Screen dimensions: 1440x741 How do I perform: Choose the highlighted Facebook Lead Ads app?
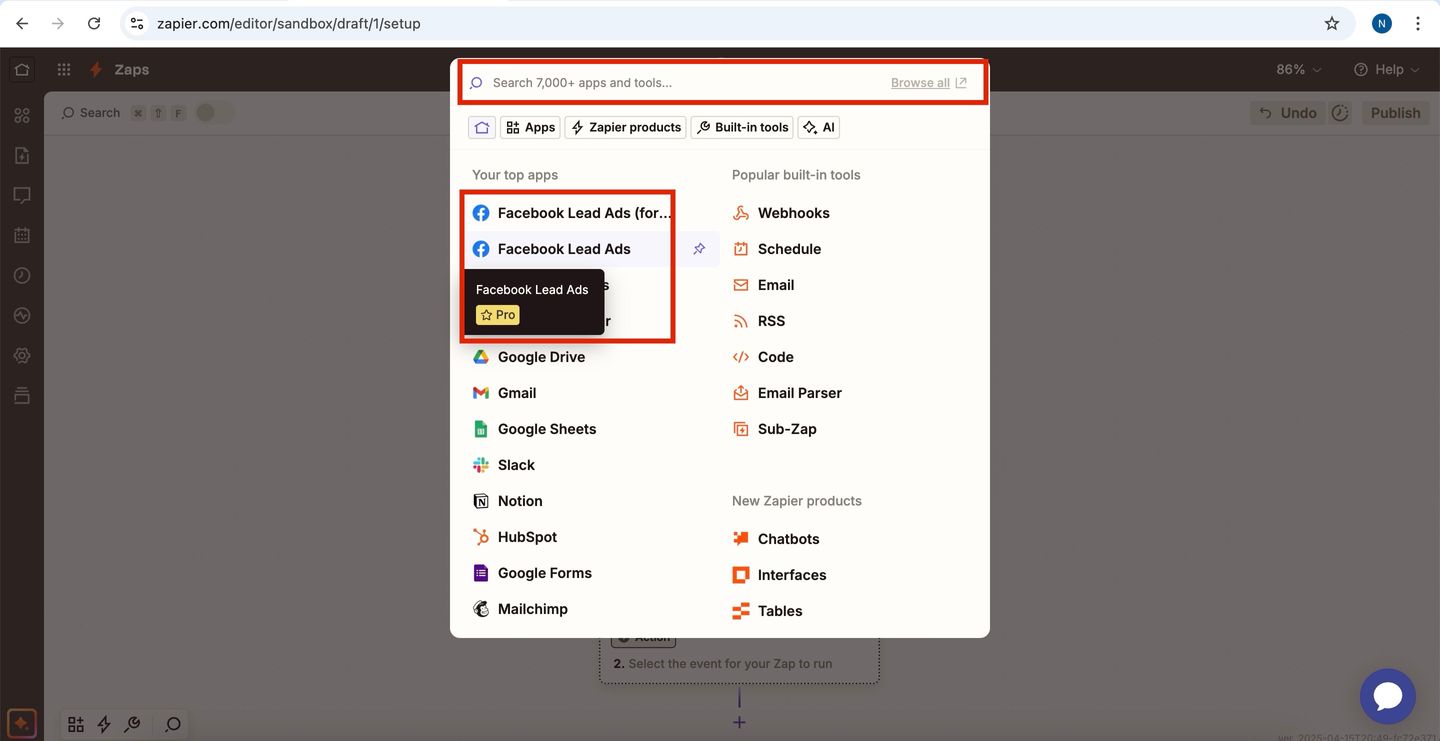(566, 249)
